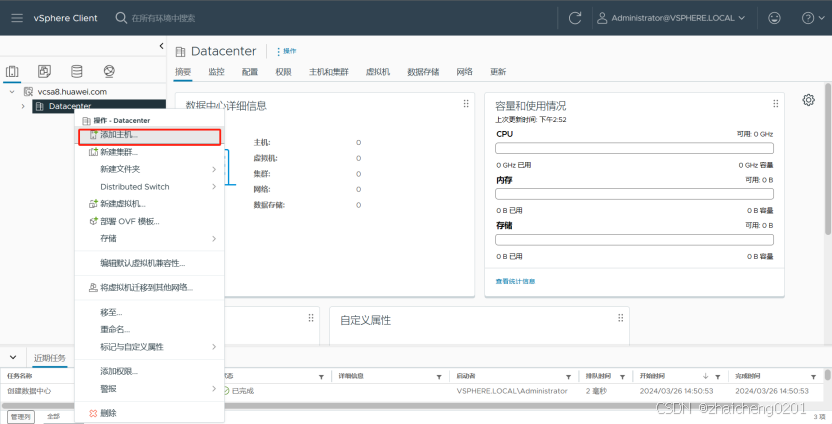
Task: Grab the 数据中心详细信息 card drag handle
Action: (466, 104)
